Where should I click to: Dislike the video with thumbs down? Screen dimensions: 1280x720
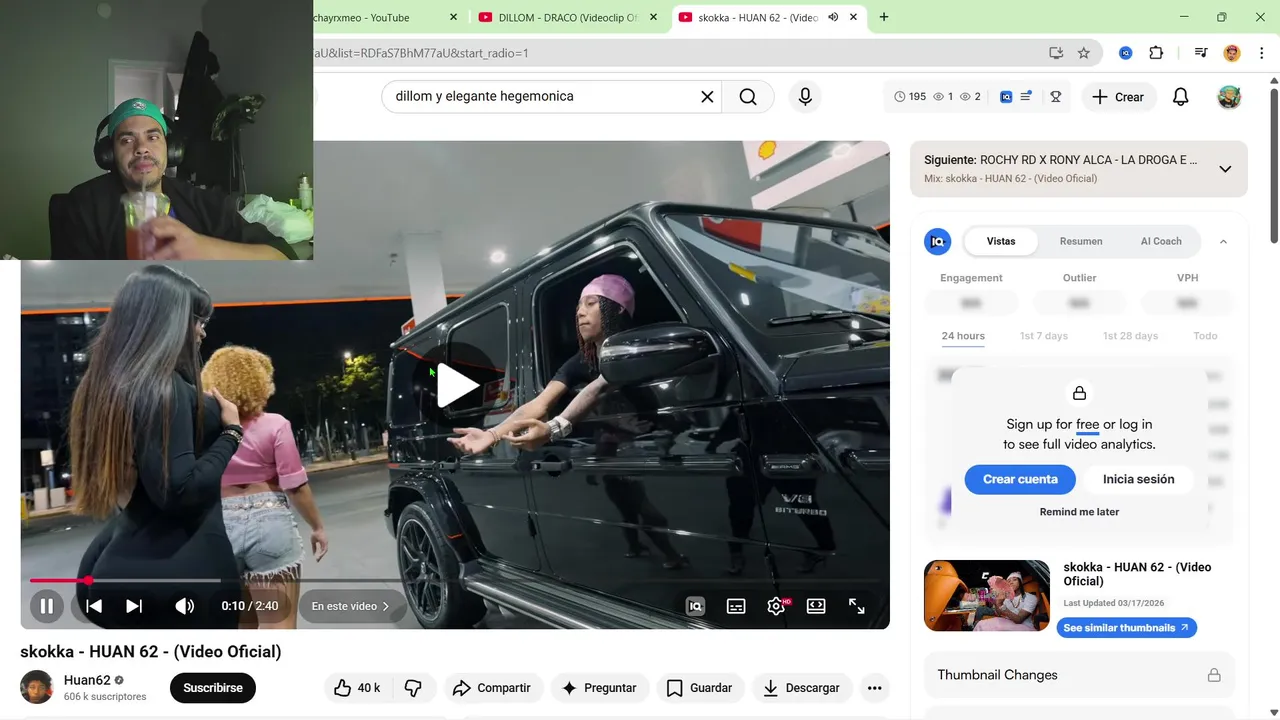(413, 688)
